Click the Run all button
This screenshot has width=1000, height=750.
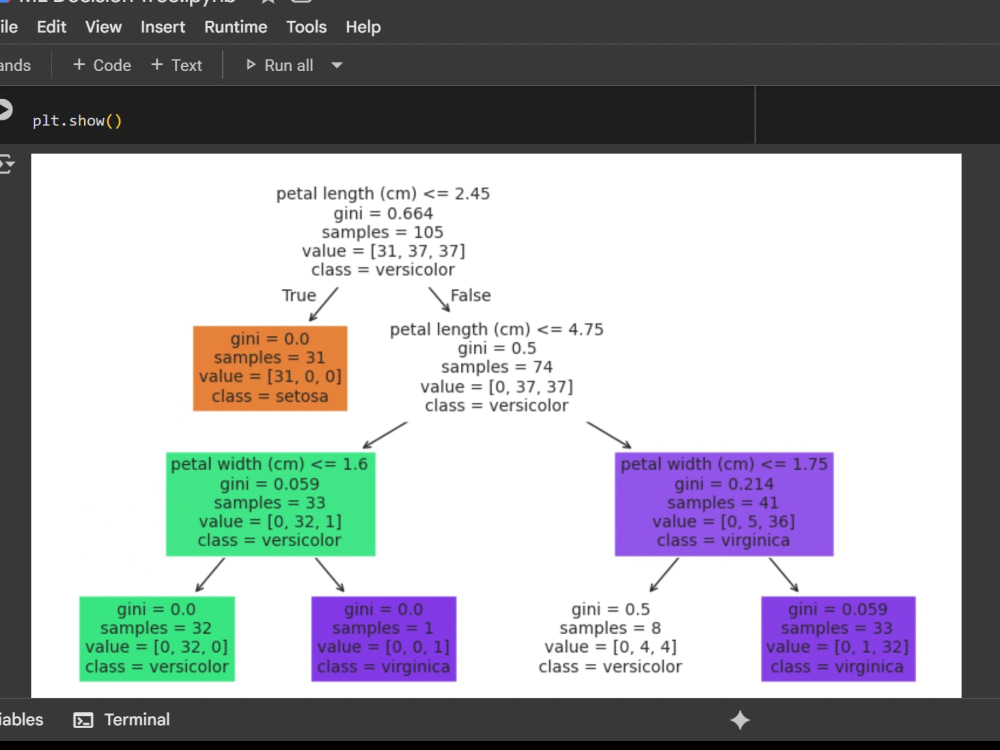[x=279, y=65]
